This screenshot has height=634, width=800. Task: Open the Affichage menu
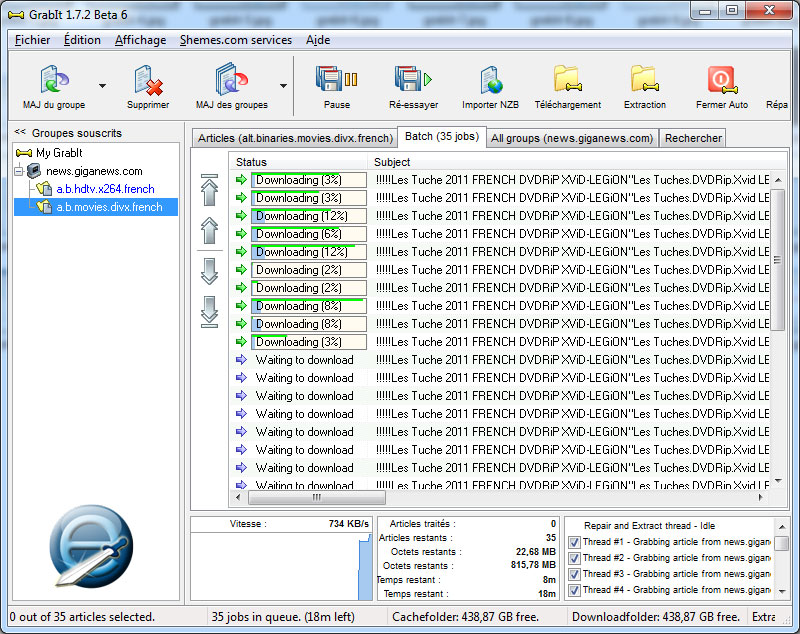pos(140,40)
